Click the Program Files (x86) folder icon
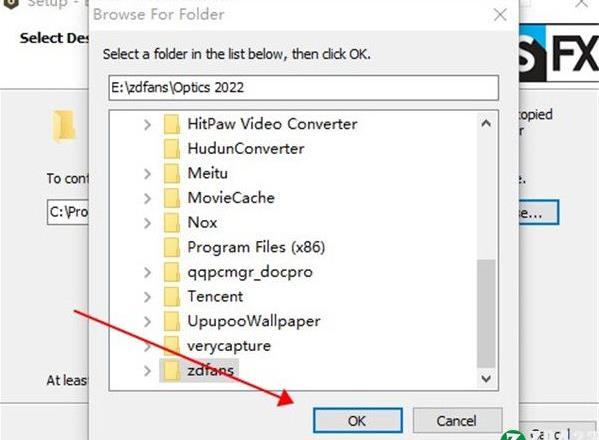Viewport: 599px width, 440px height. (172, 247)
